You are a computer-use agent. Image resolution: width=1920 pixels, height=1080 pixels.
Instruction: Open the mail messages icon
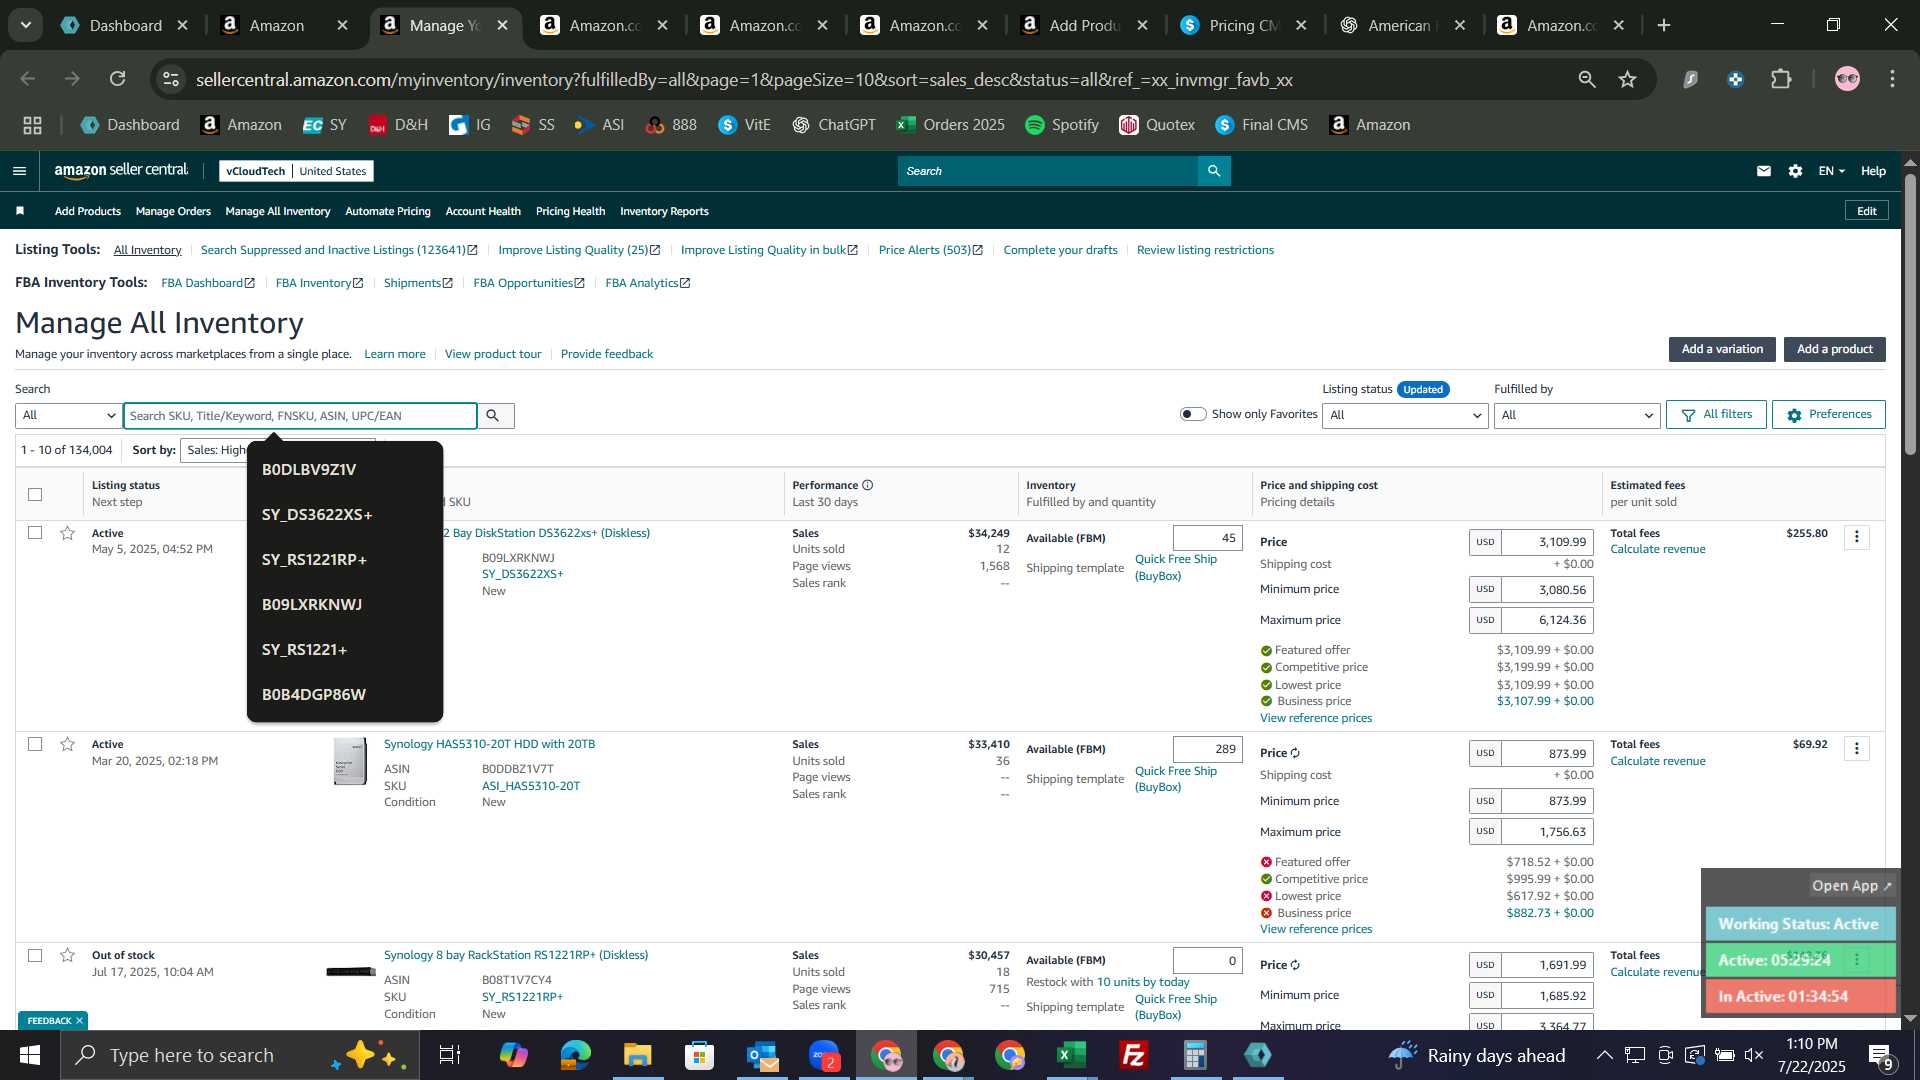[x=1764, y=171]
